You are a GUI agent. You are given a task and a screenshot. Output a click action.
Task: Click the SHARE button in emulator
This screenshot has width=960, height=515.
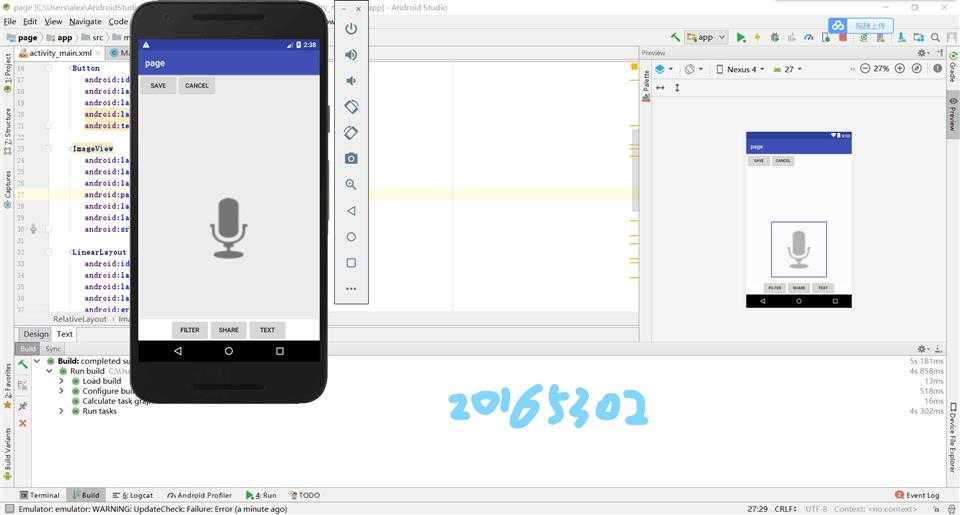pos(228,330)
